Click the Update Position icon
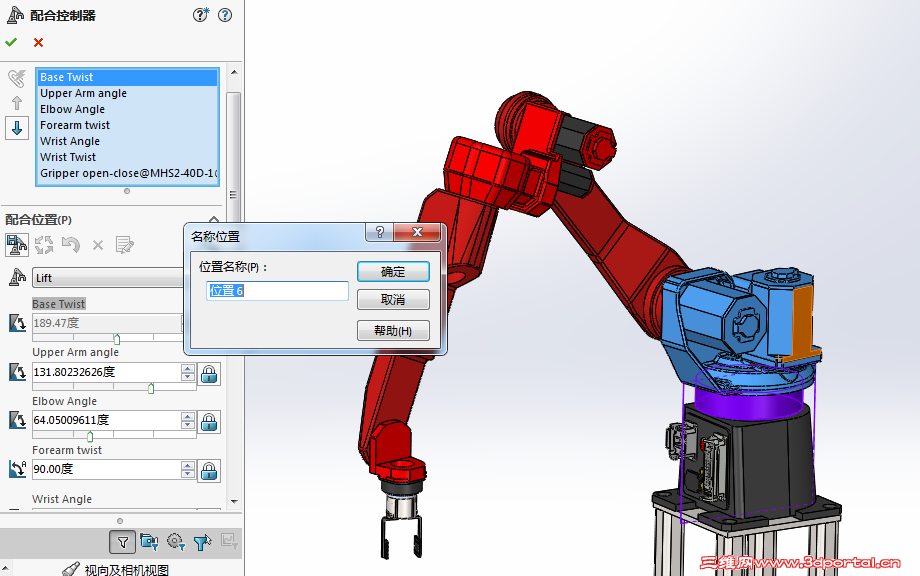The image size is (920, 576). [x=44, y=245]
